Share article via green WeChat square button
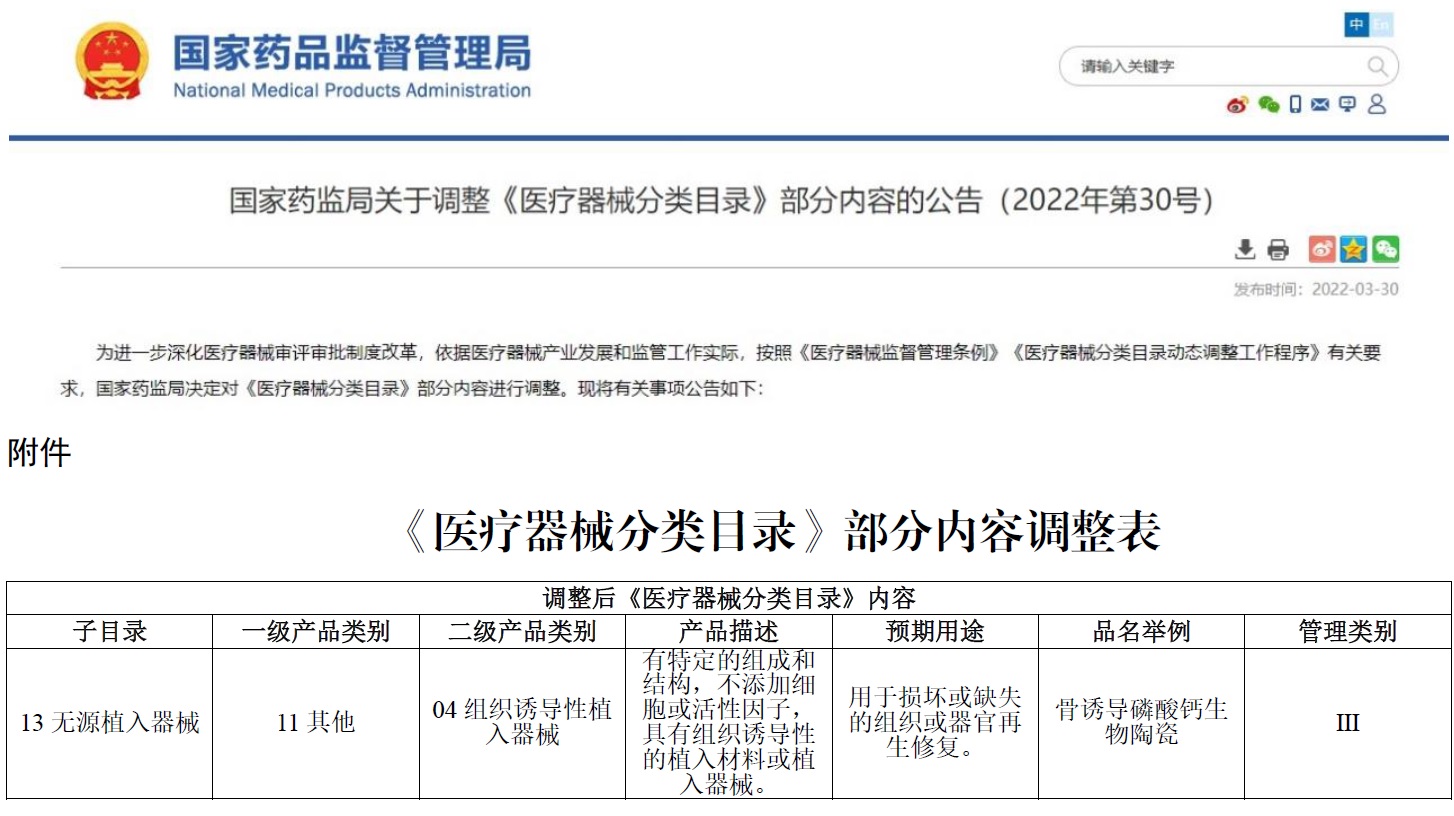Image resolution: width=1454 pixels, height=816 pixels. tap(1385, 249)
